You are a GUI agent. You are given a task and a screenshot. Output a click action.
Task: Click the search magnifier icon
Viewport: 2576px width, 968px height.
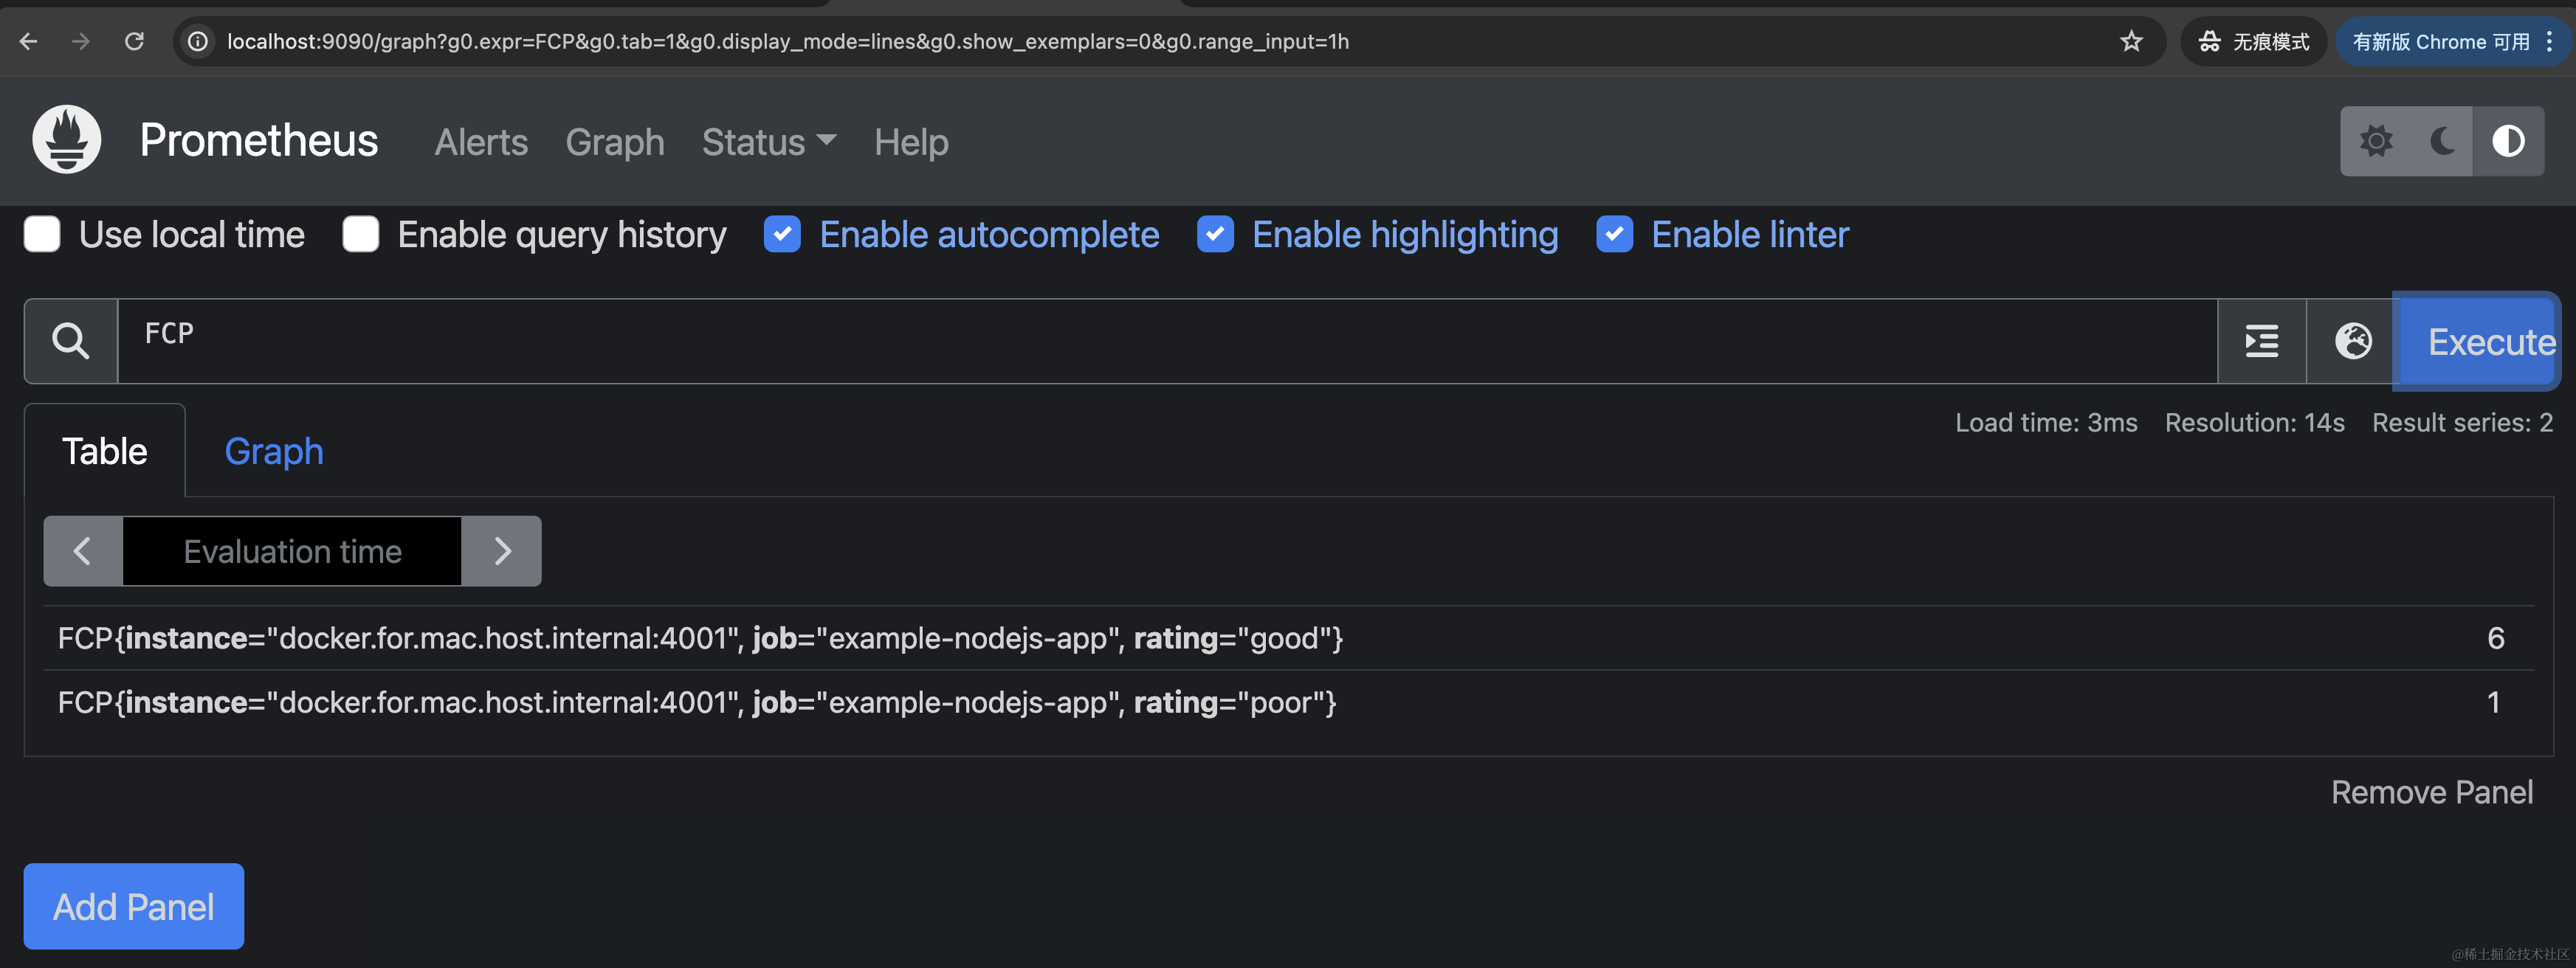click(x=70, y=341)
